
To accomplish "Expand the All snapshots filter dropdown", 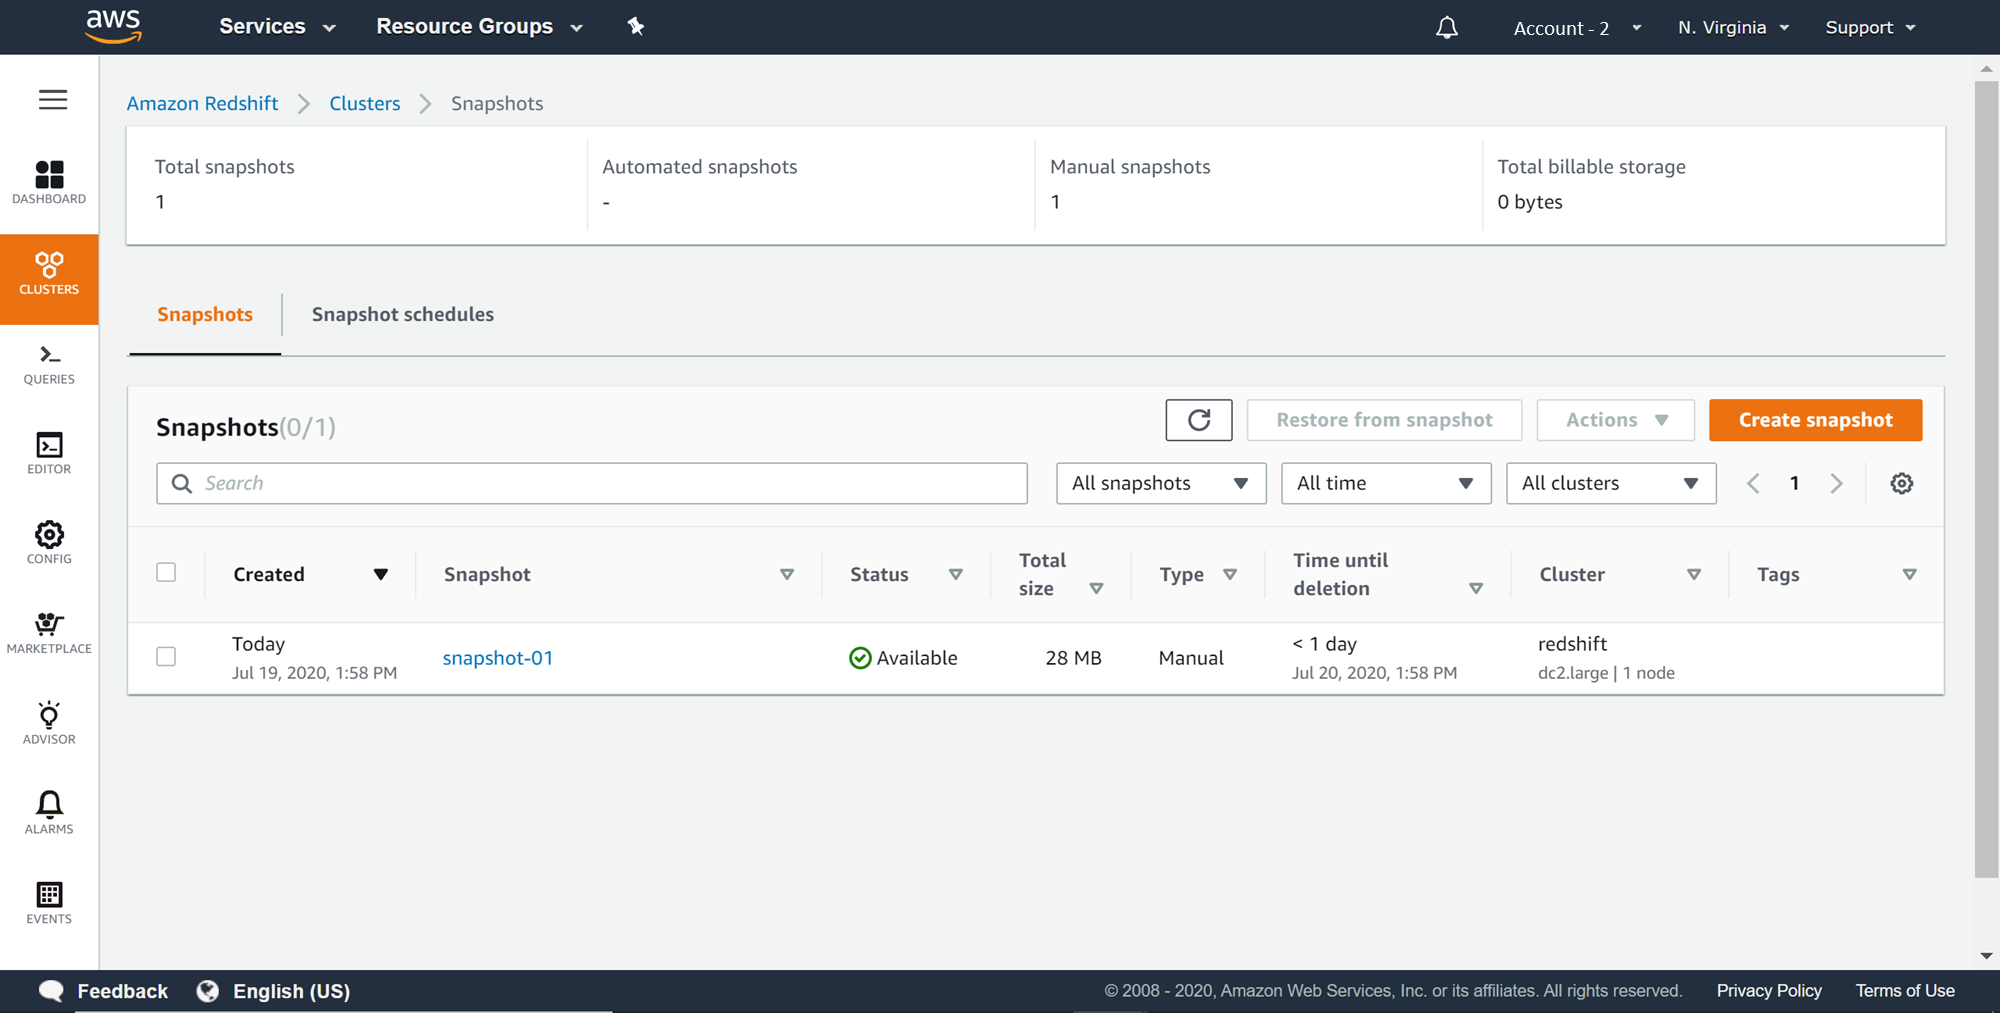I will click(x=1160, y=483).
